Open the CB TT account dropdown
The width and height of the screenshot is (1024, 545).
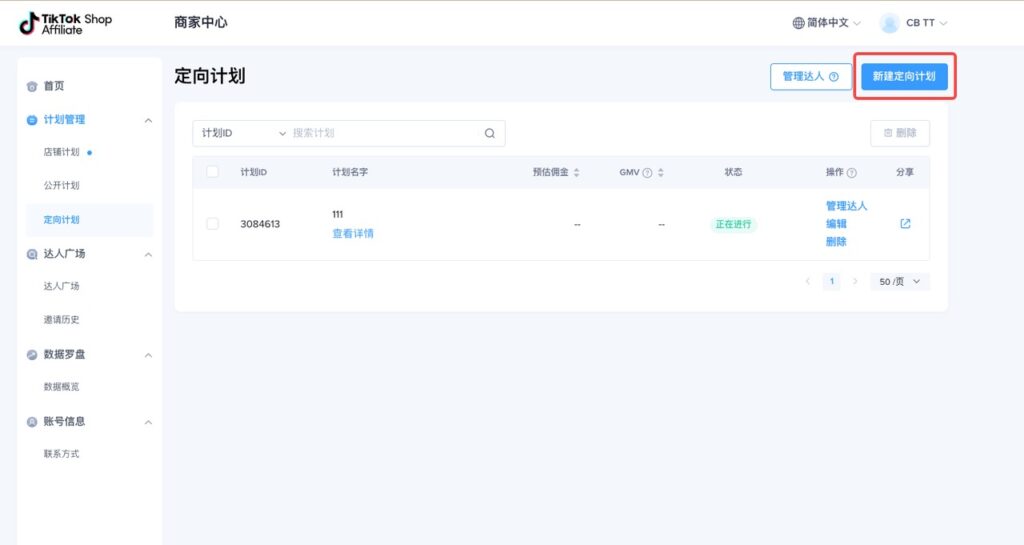pos(927,23)
